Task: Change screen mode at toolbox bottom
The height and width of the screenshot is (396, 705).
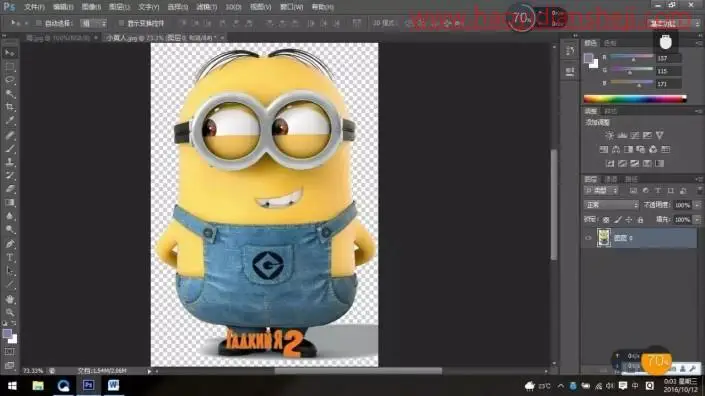Action: (x=9, y=365)
